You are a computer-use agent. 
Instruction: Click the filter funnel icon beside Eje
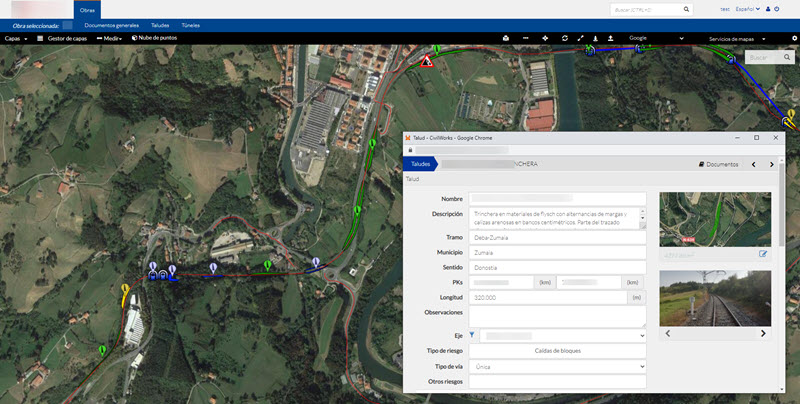point(473,336)
